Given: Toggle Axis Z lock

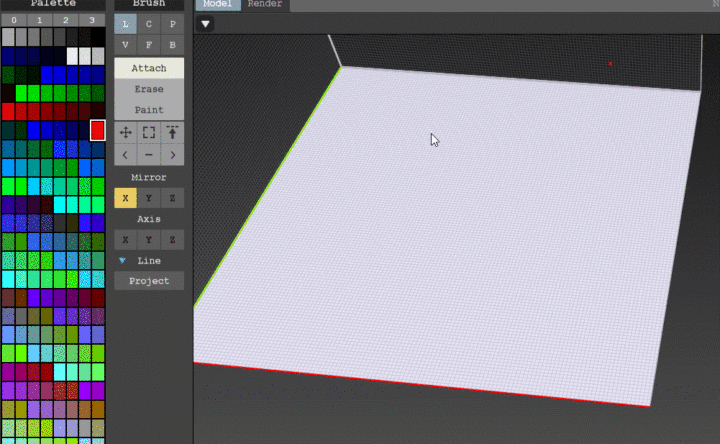Looking at the screenshot, I should pos(173,240).
